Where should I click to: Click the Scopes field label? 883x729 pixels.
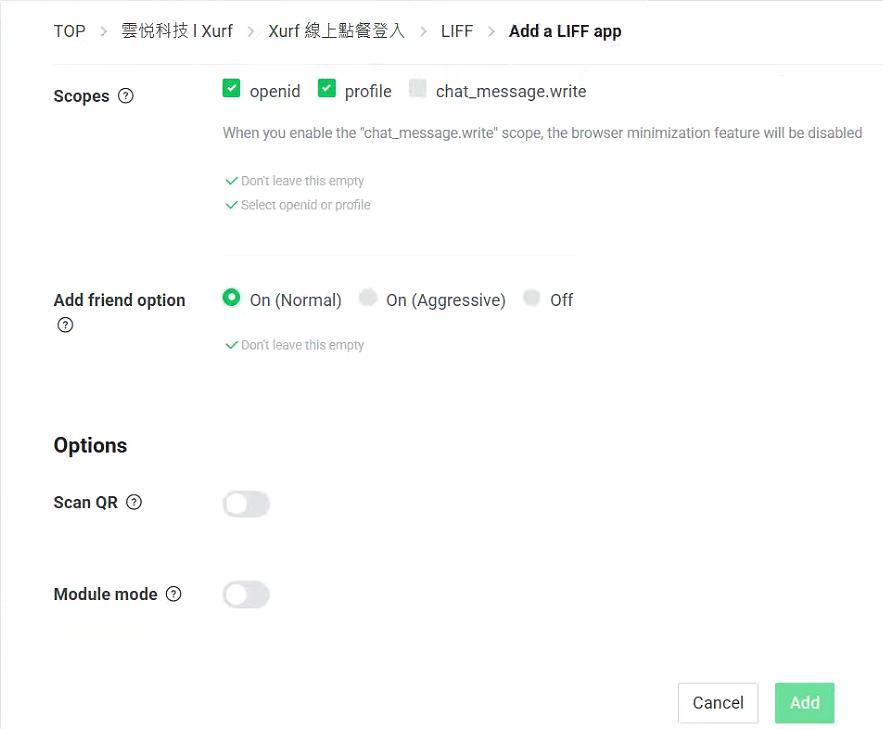(81, 96)
